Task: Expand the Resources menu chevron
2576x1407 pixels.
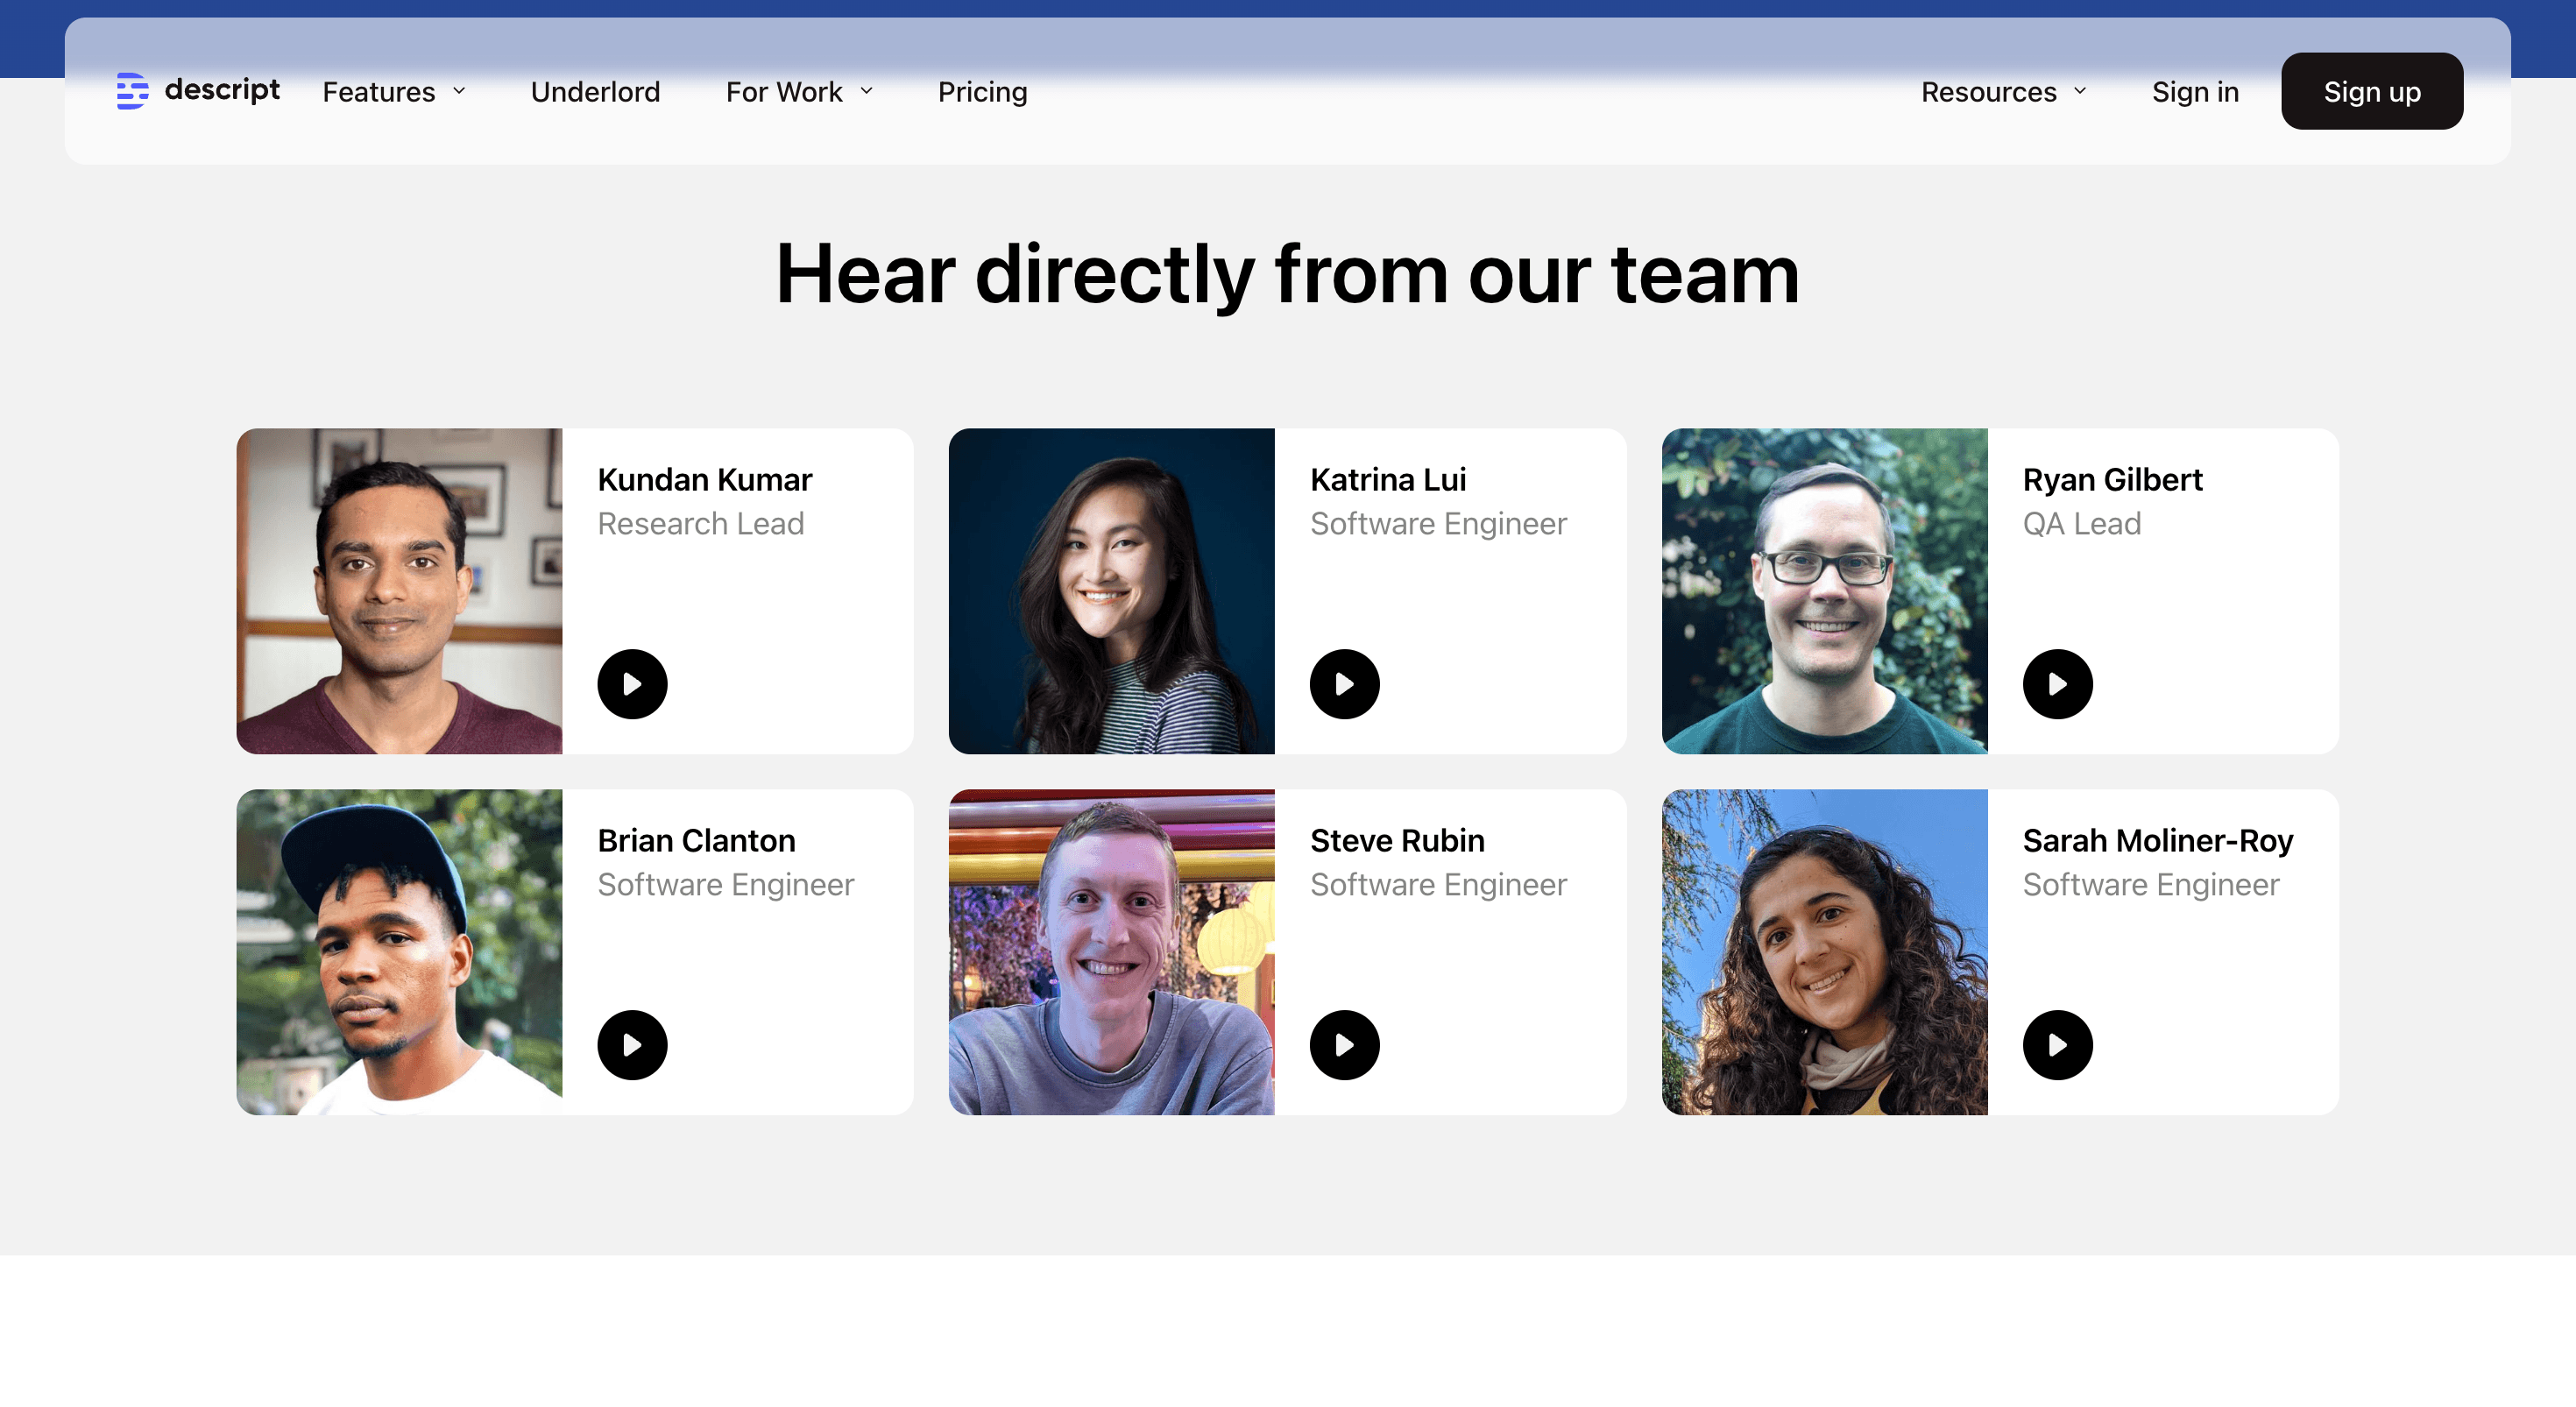Action: pyautogui.click(x=2080, y=91)
